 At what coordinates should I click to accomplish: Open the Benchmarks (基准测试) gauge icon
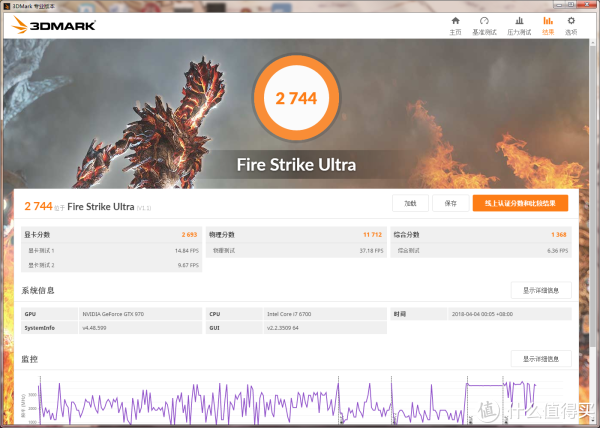(484, 21)
